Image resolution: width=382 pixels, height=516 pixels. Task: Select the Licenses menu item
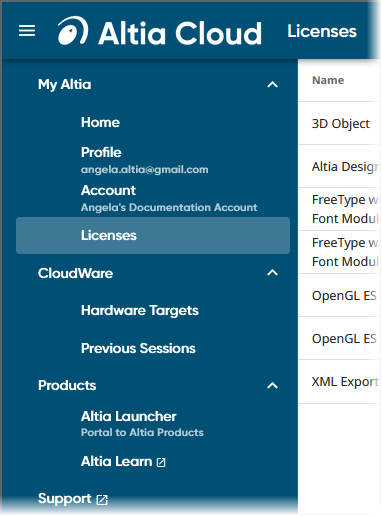(x=153, y=235)
